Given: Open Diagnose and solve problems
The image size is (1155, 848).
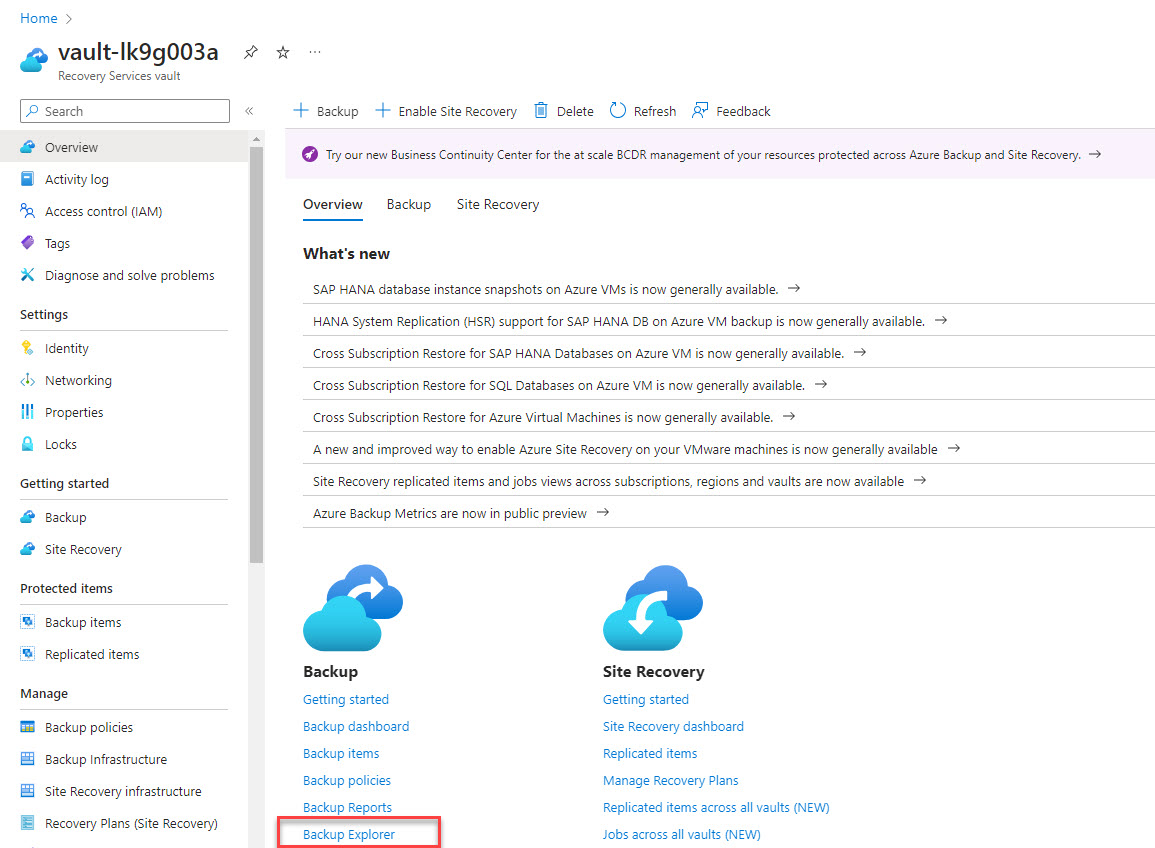Looking at the screenshot, I should pos(129,275).
